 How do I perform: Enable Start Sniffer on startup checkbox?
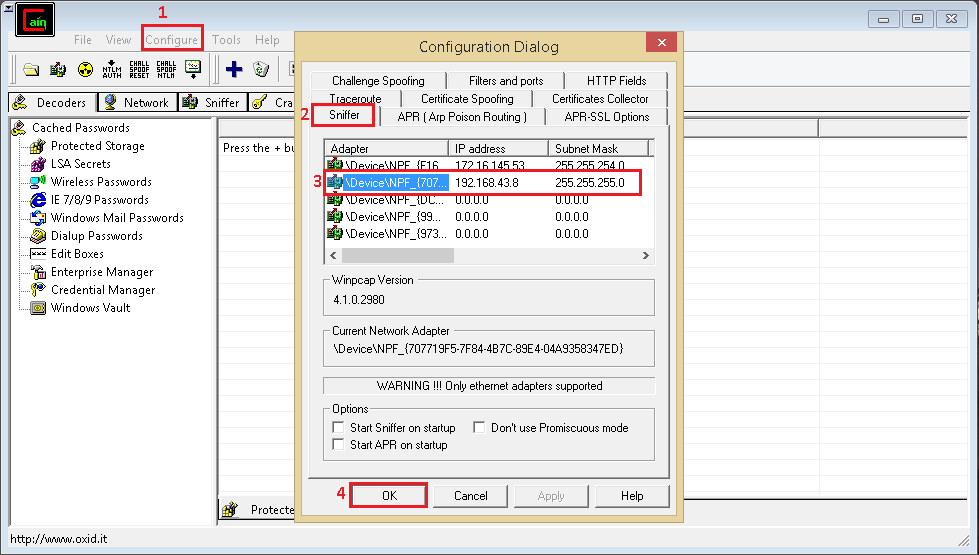click(x=338, y=428)
